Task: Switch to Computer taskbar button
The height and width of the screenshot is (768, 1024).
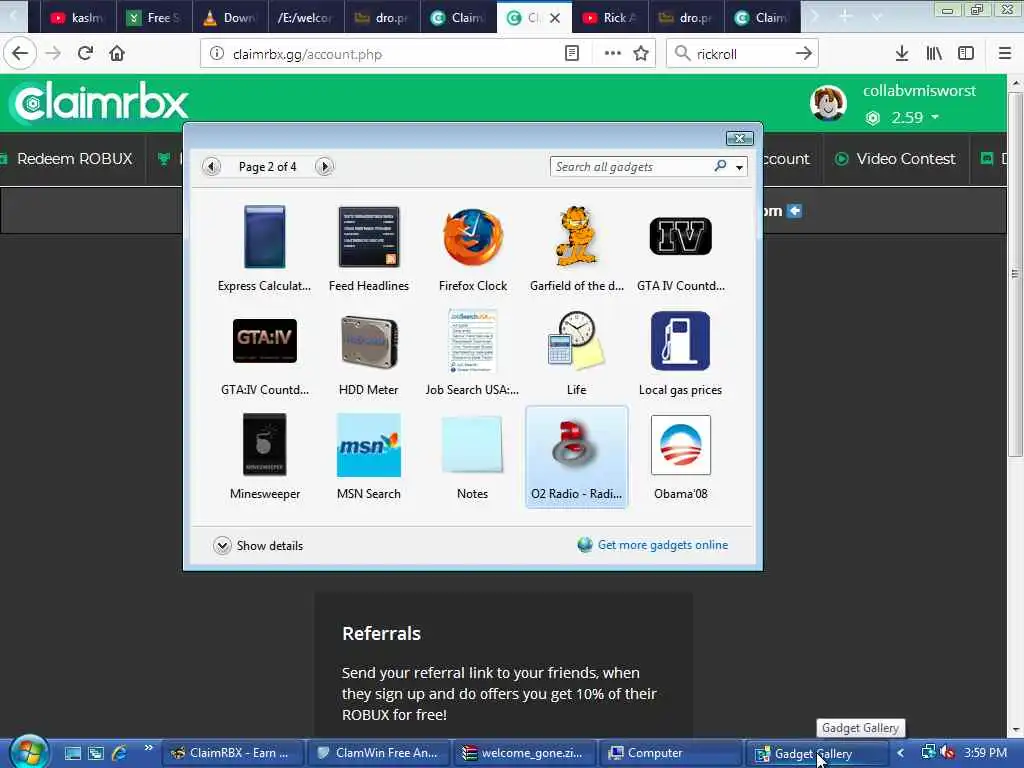Action: (x=671, y=753)
